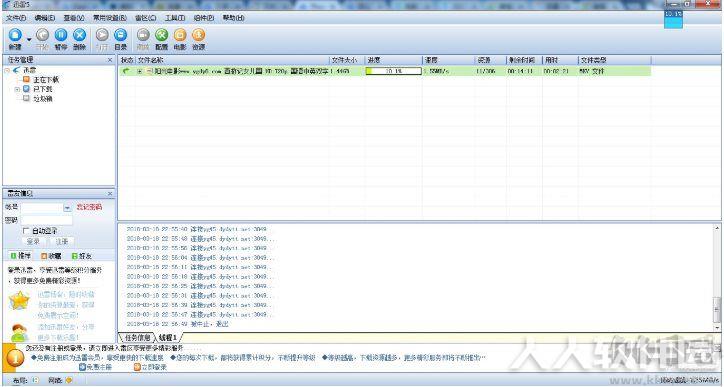Select 已下载 folder in task tree
Image resolution: width=724 pixels, height=387 pixels.
(x=42, y=89)
